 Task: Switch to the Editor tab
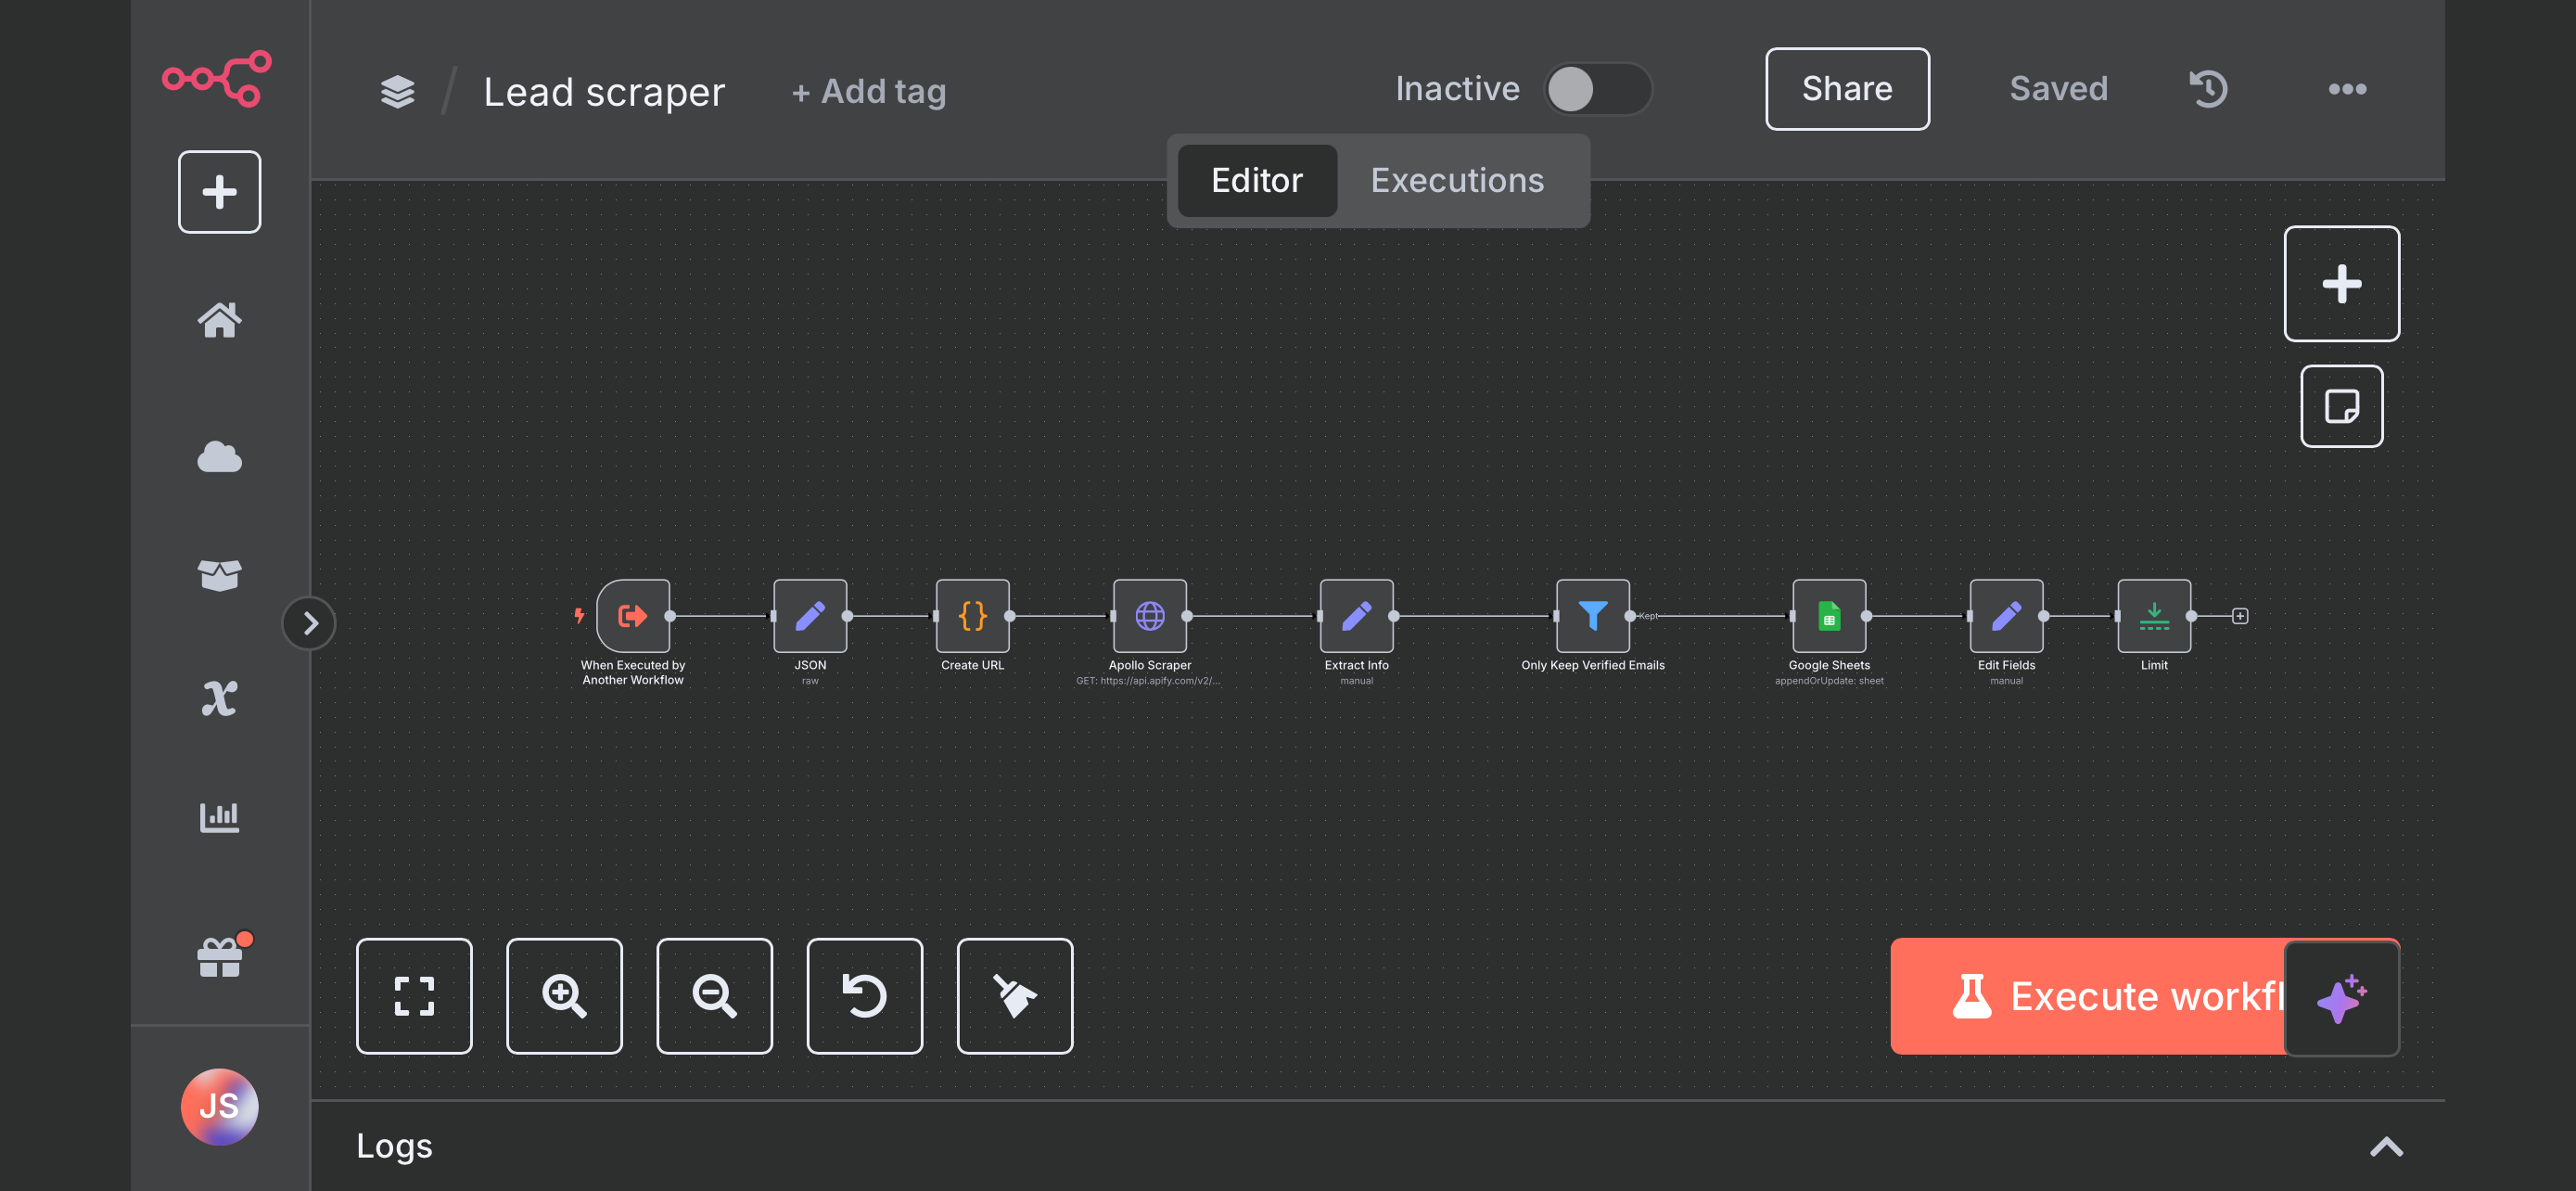tap(1257, 180)
